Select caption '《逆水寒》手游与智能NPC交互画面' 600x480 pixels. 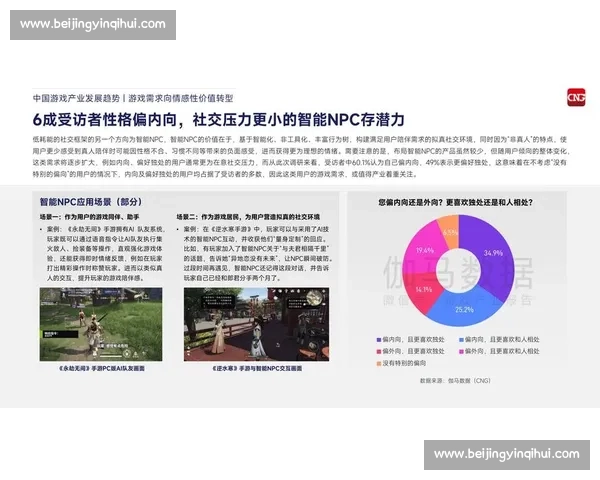point(257,368)
